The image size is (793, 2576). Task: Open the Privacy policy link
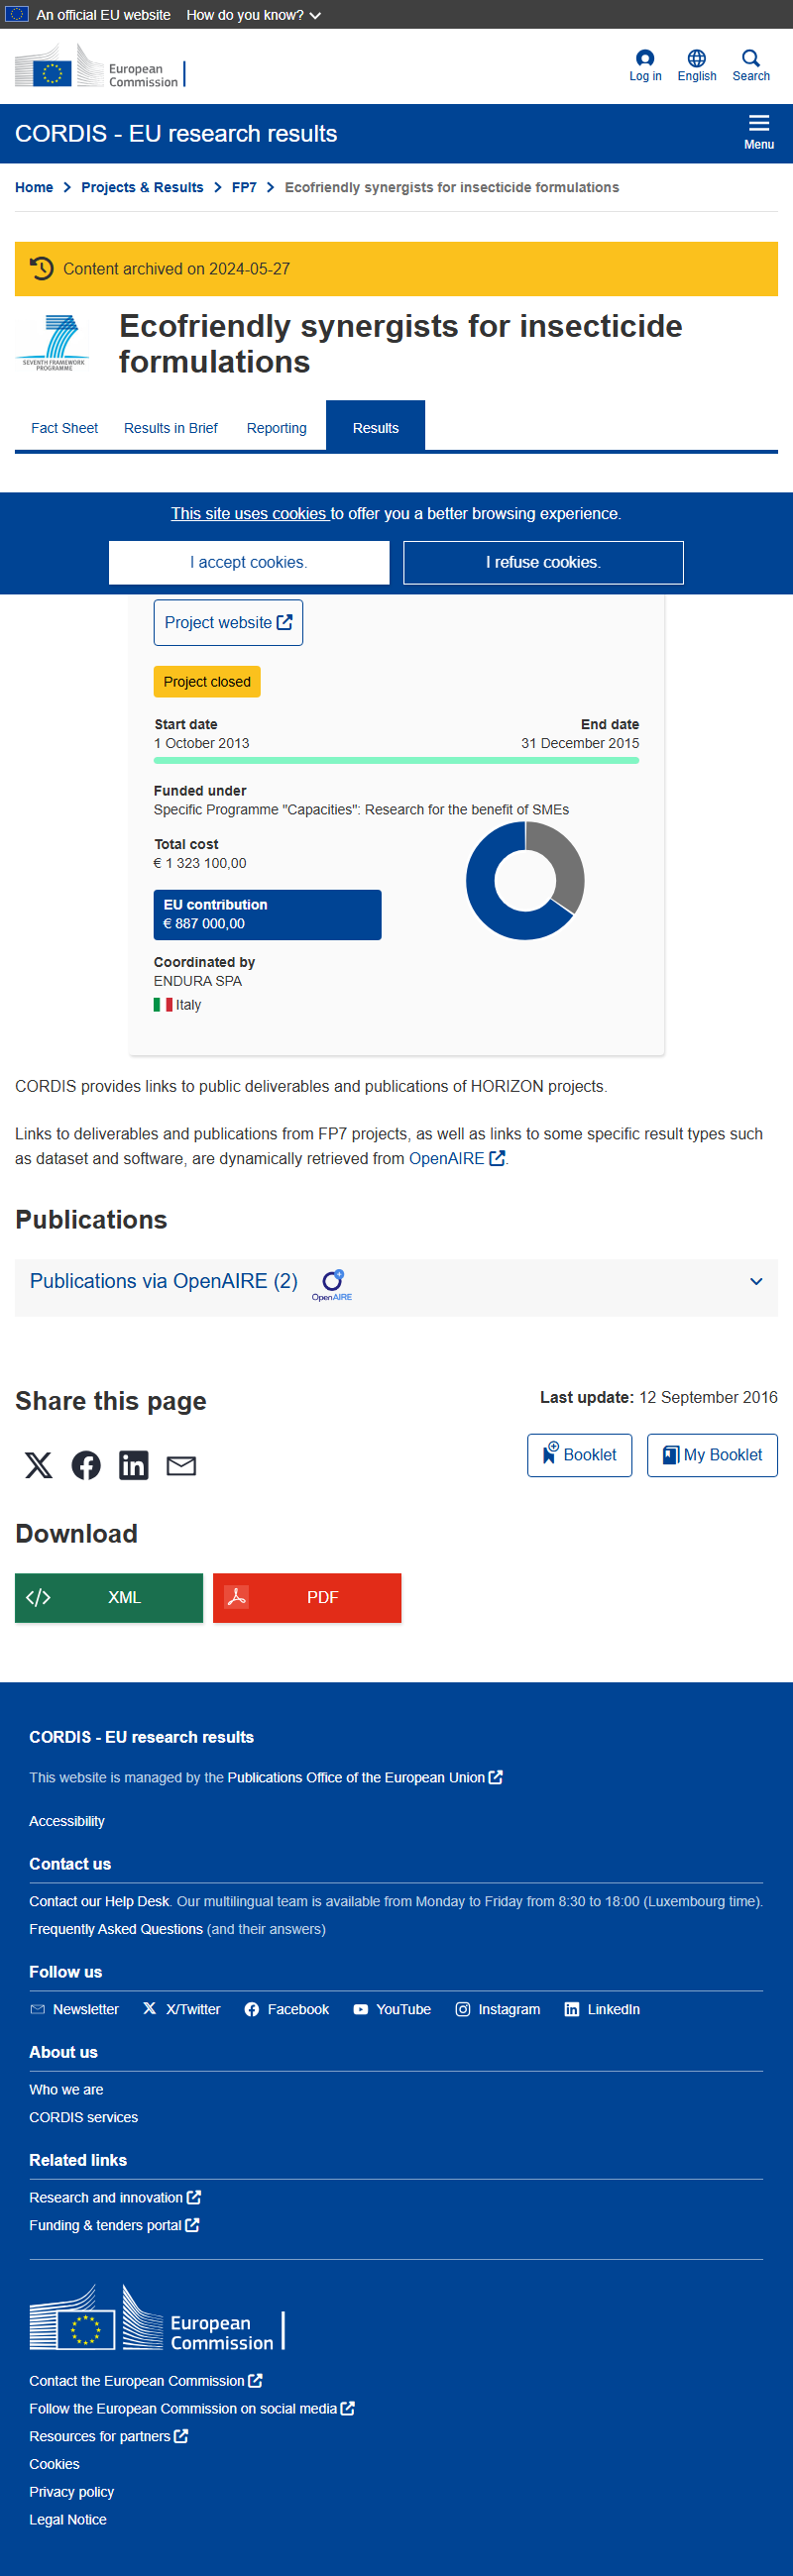pyautogui.click(x=72, y=2493)
